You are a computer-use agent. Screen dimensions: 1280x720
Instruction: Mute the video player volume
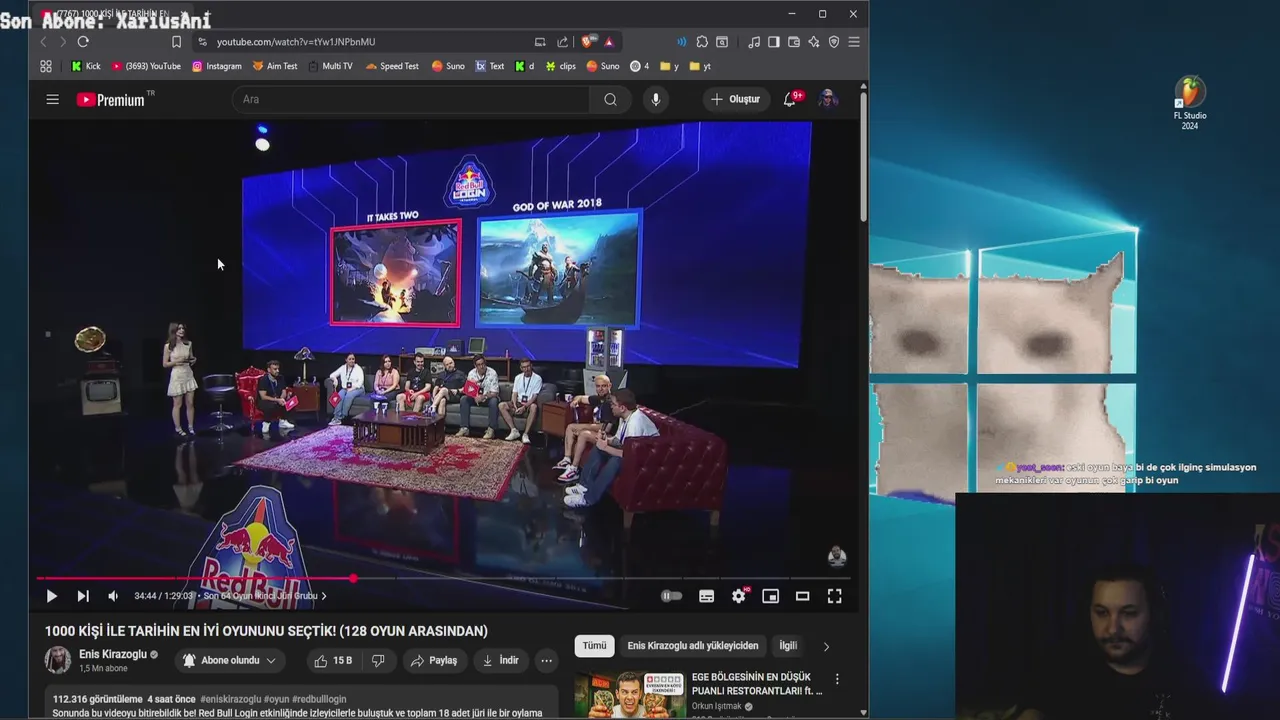click(113, 596)
